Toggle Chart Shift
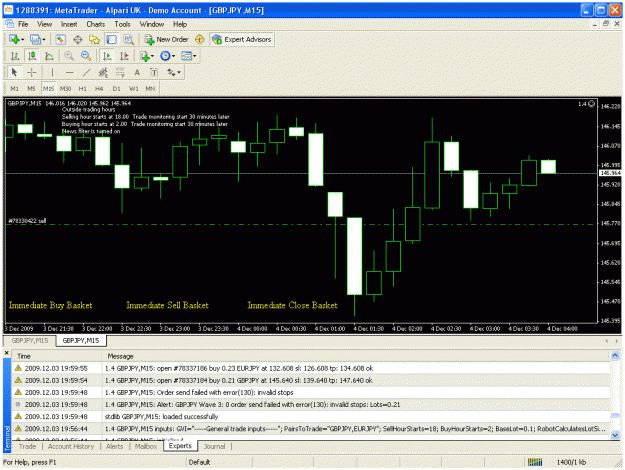This screenshot has width=625, height=470. 124,56
